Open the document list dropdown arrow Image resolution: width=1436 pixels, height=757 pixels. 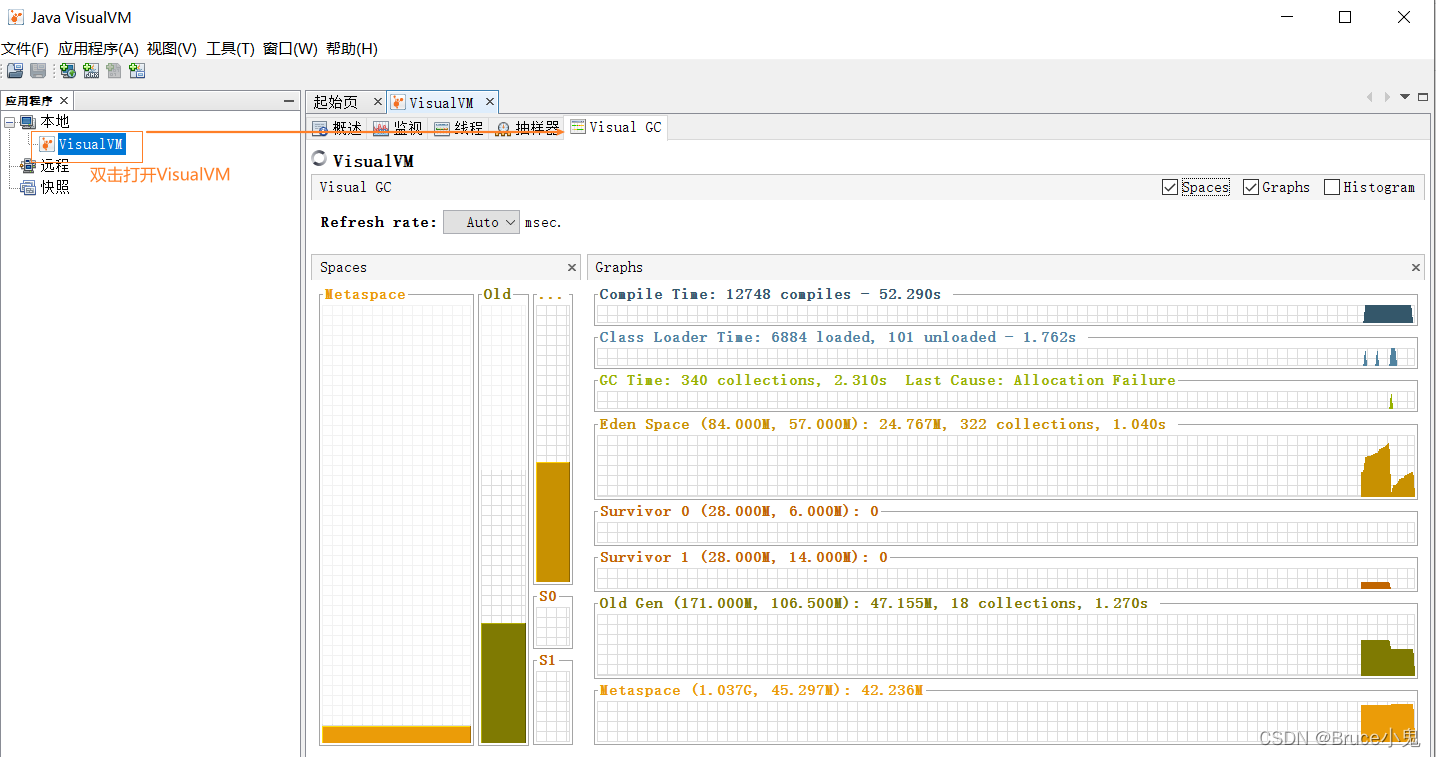1405,97
